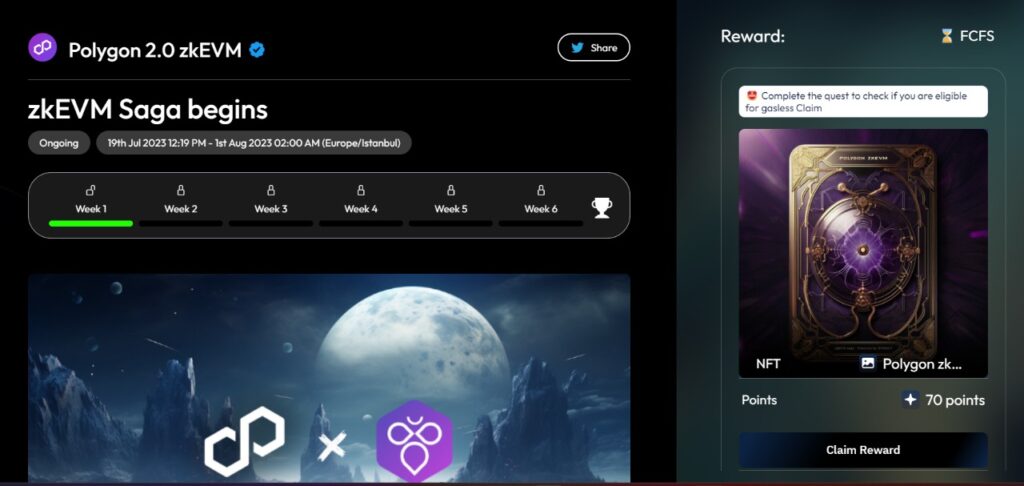Click the Share button
This screenshot has height=486, width=1024.
(x=594, y=48)
